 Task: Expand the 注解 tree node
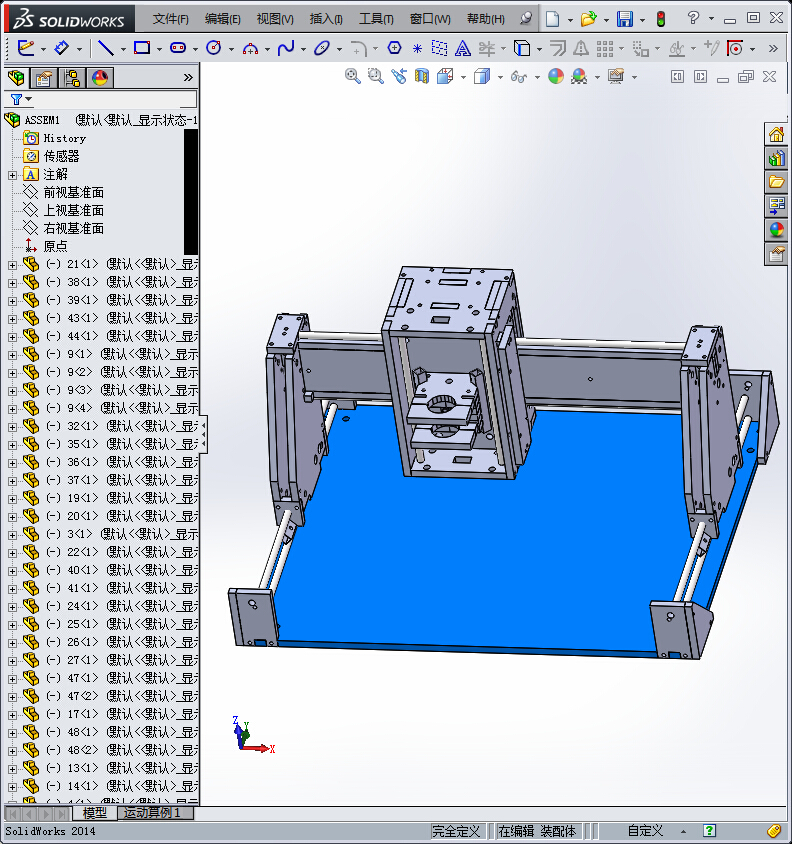click(x=12, y=175)
